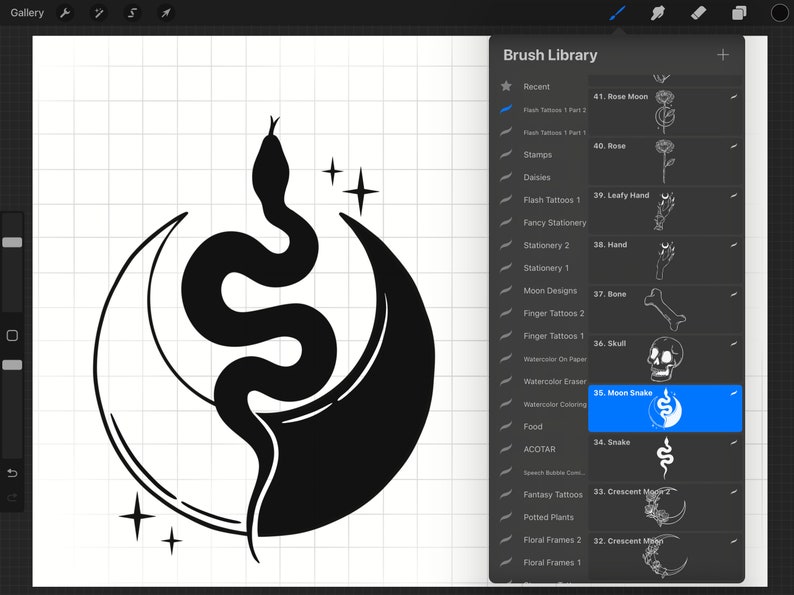
Task: Click the brush-stroke icon beside Daisies
Action: (x=506, y=177)
